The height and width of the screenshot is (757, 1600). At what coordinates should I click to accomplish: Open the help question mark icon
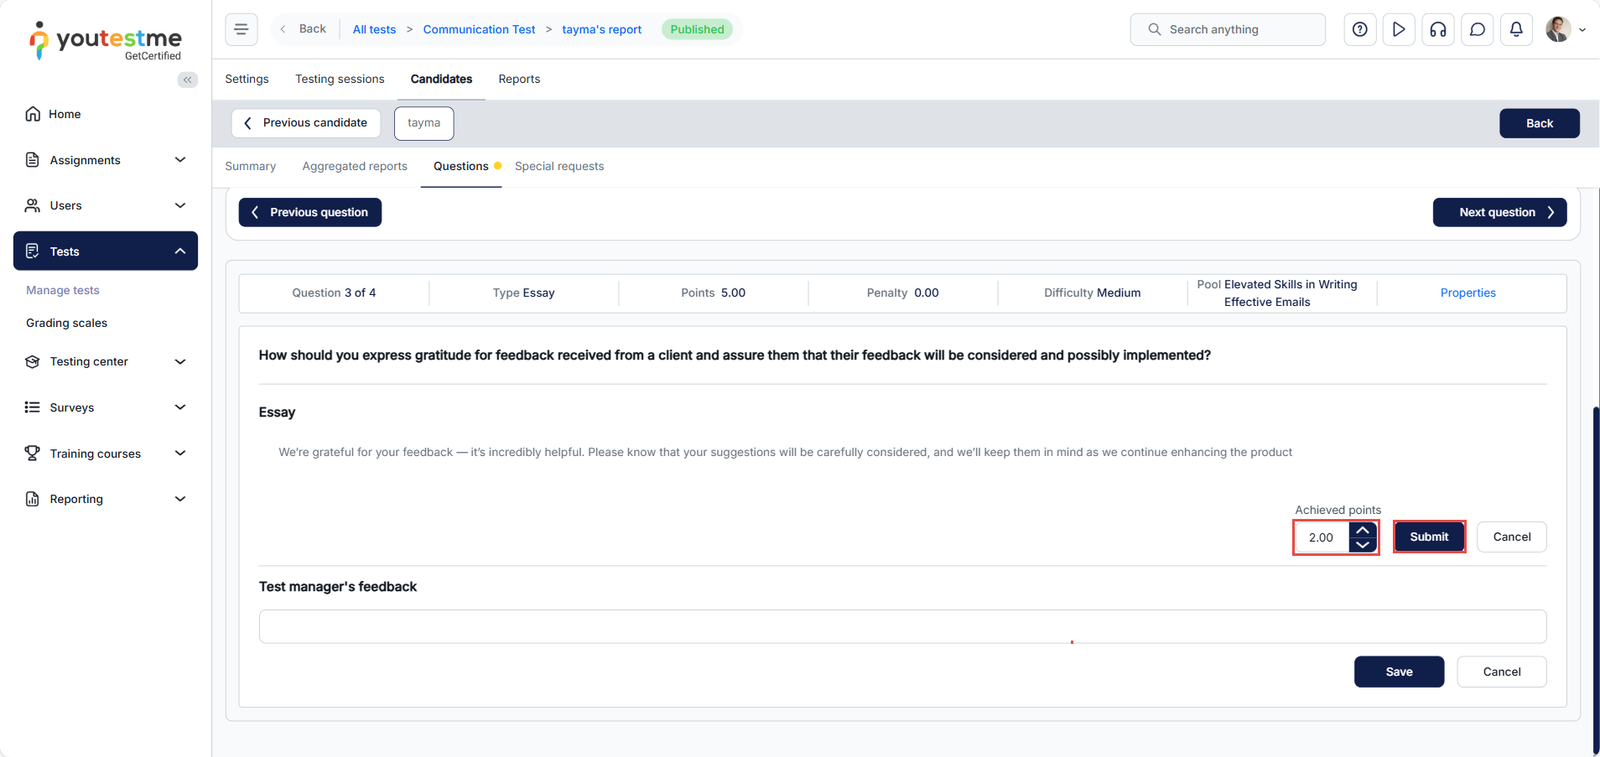1360,30
